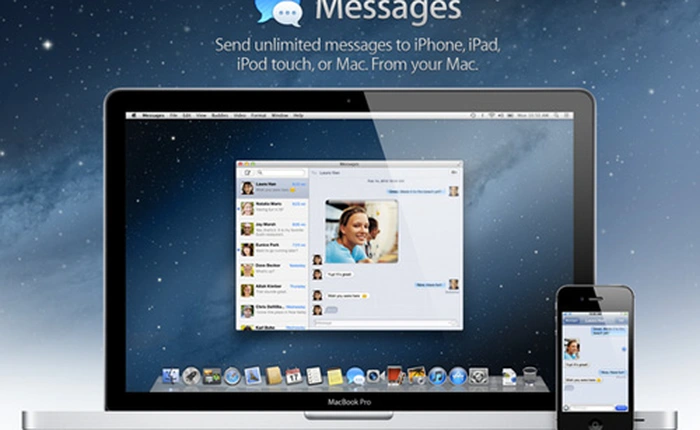This screenshot has width=700, height=430.
Task: Open Messages menu in menu bar
Action: tap(153, 115)
